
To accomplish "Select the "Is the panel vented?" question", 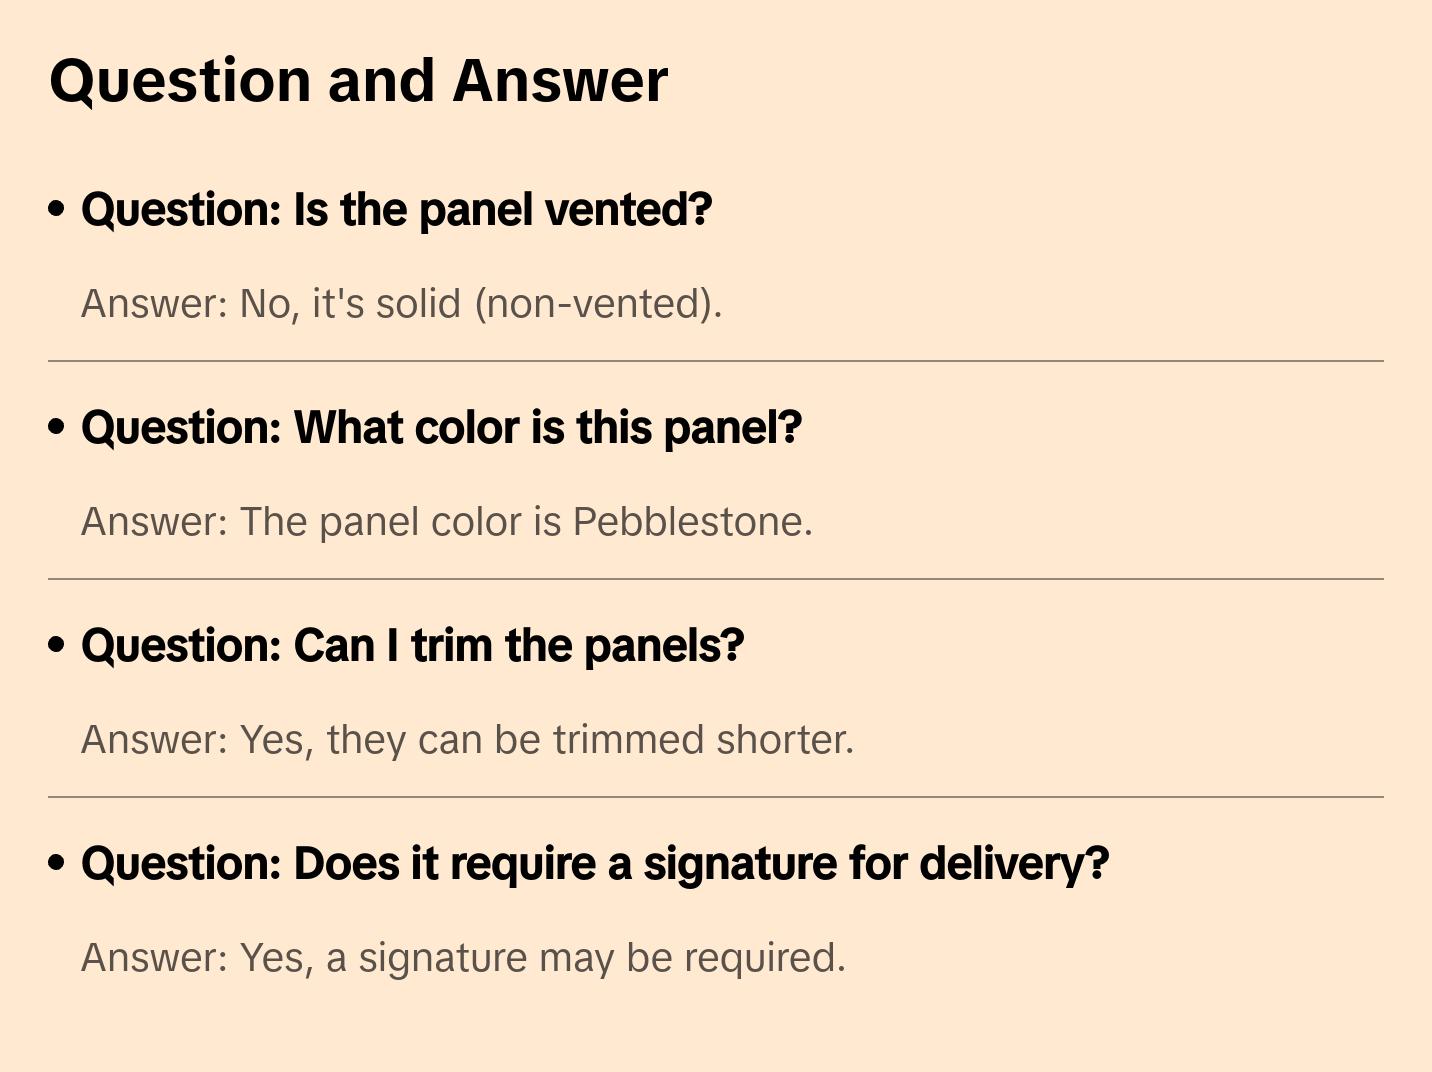I will [397, 210].
